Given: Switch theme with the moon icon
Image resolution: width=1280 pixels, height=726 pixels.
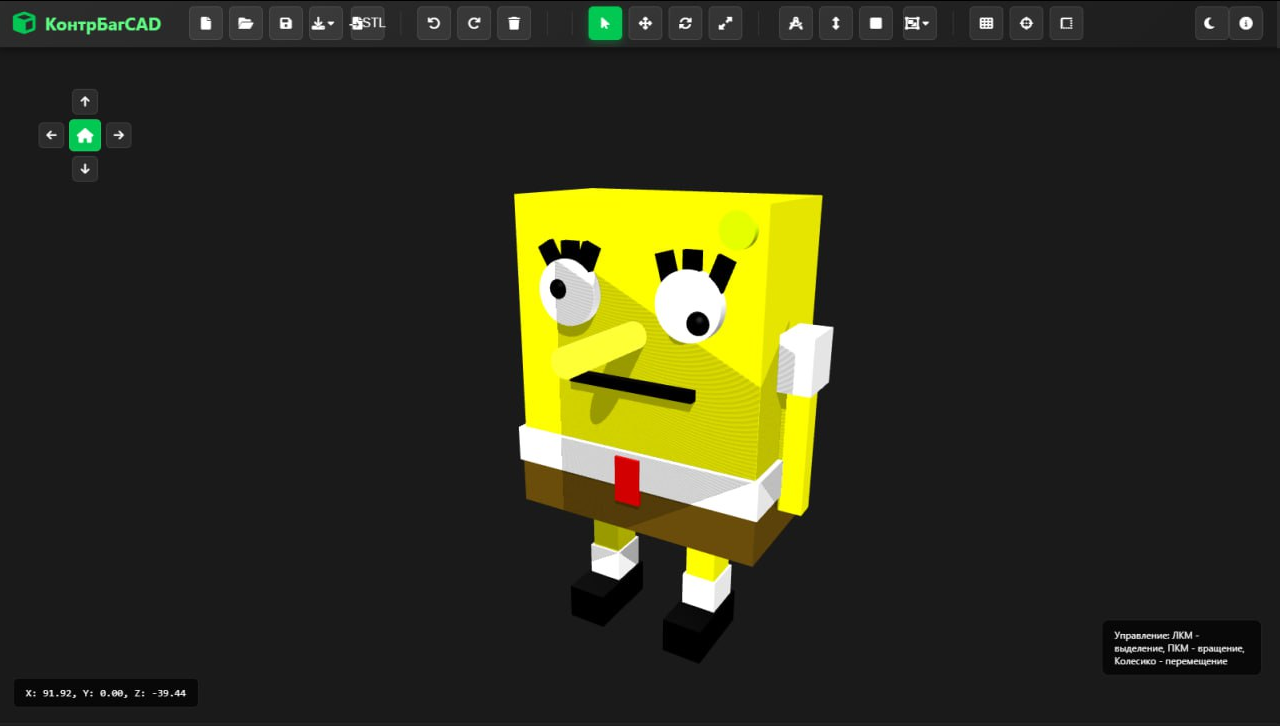Looking at the screenshot, I should 1212,23.
